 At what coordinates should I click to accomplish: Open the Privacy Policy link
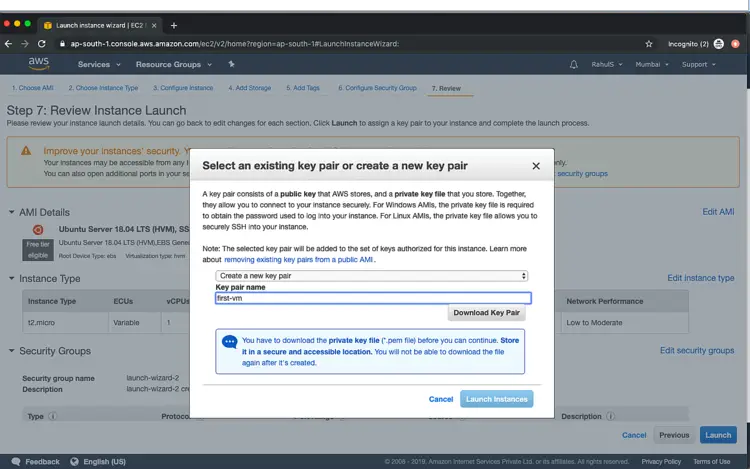pos(661,461)
